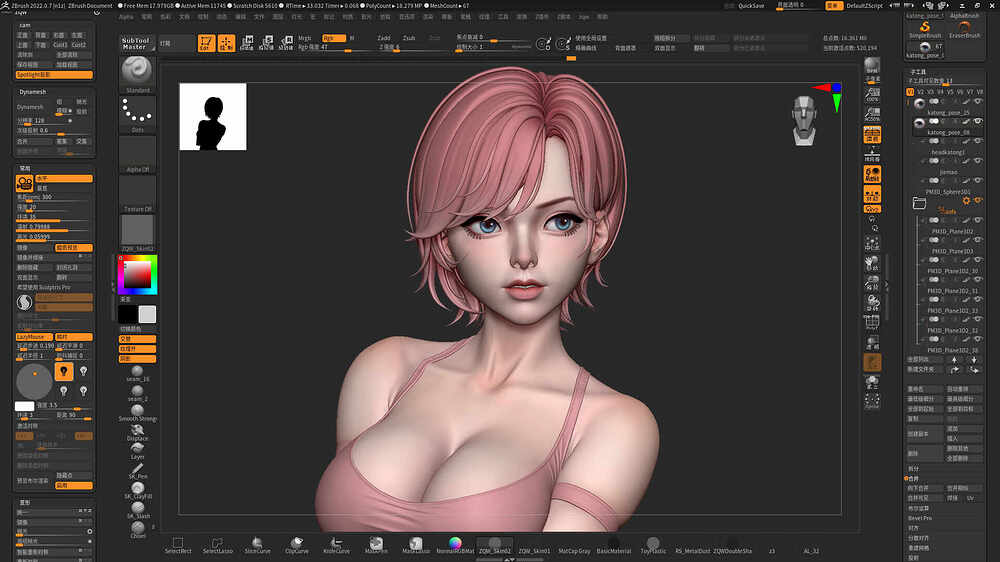Select the MaskLasso brush
This screenshot has width=1000, height=562.
click(416, 545)
